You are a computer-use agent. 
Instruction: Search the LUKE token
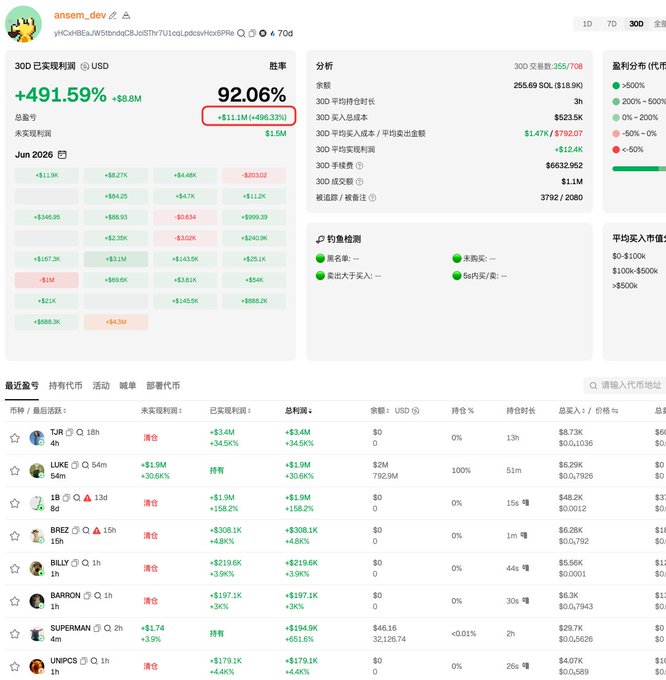(x=85, y=465)
